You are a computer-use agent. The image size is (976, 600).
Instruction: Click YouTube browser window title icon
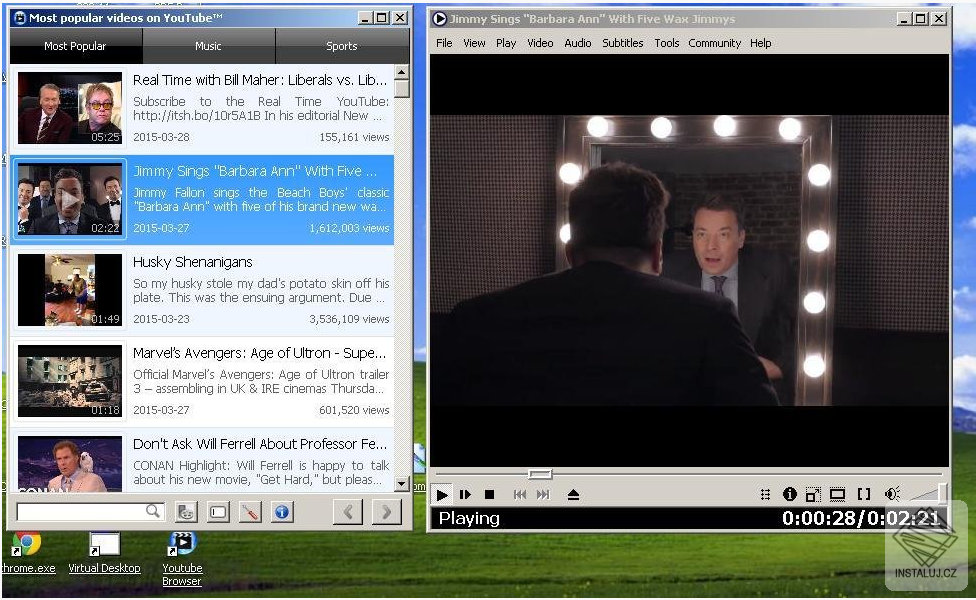tap(20, 18)
